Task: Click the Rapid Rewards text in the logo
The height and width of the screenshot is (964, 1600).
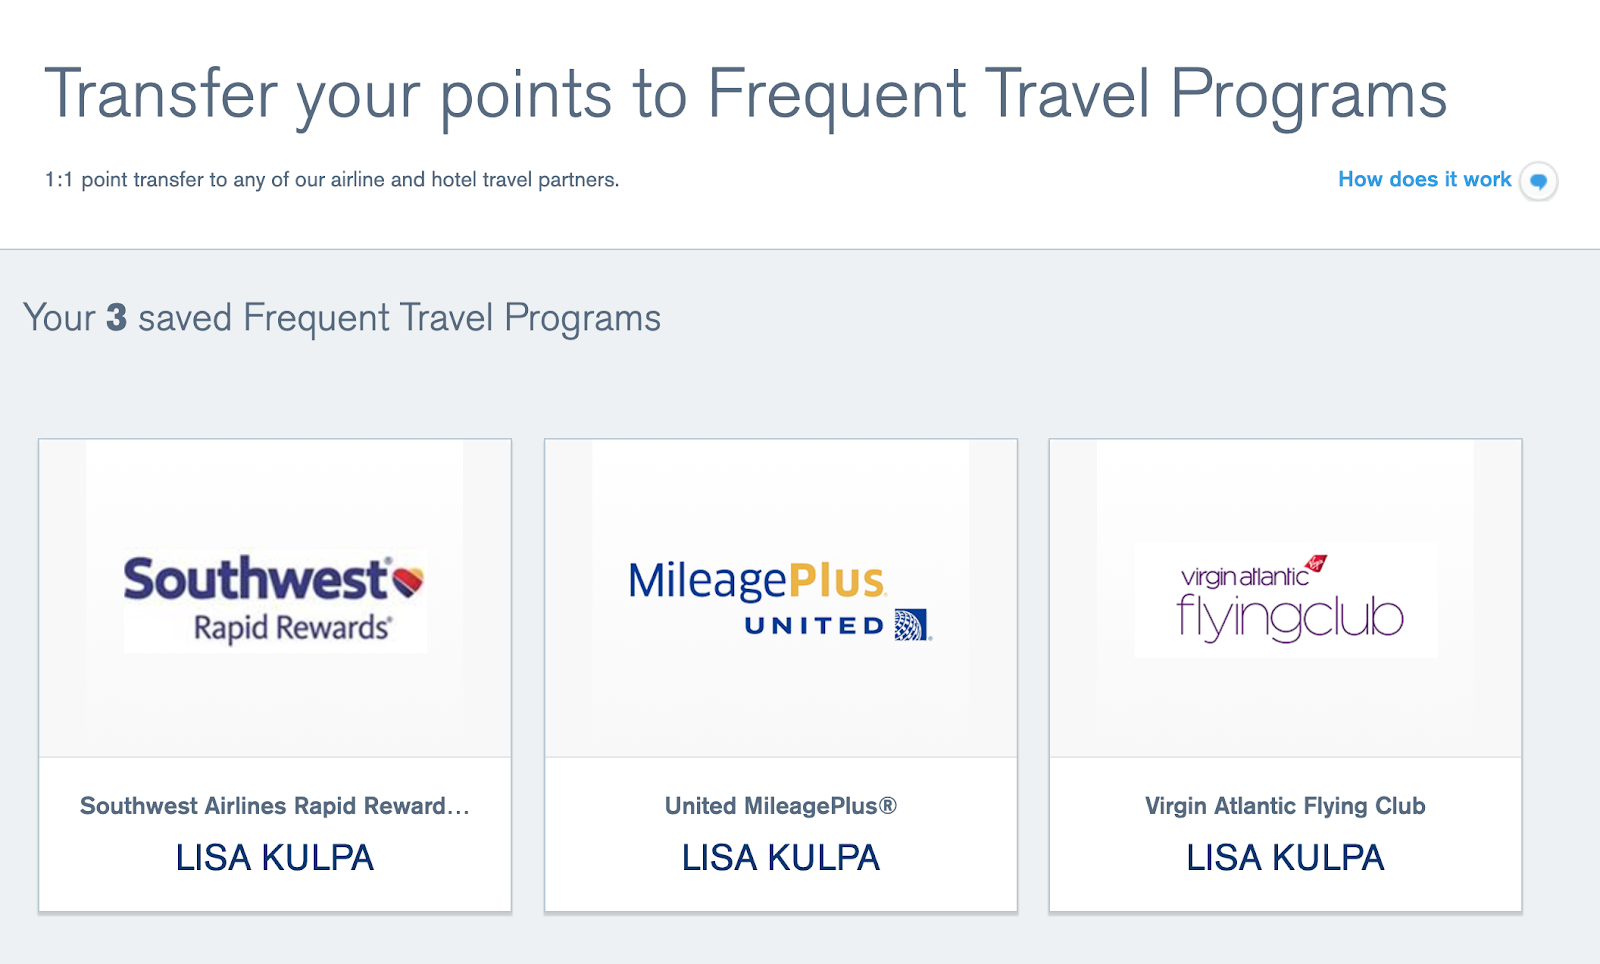Action: tap(292, 628)
